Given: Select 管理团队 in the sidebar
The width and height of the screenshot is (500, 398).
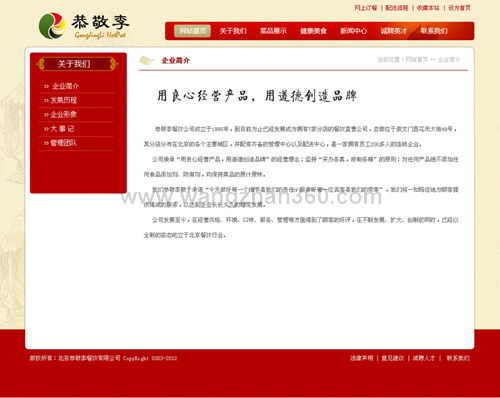Looking at the screenshot, I should (x=63, y=143).
